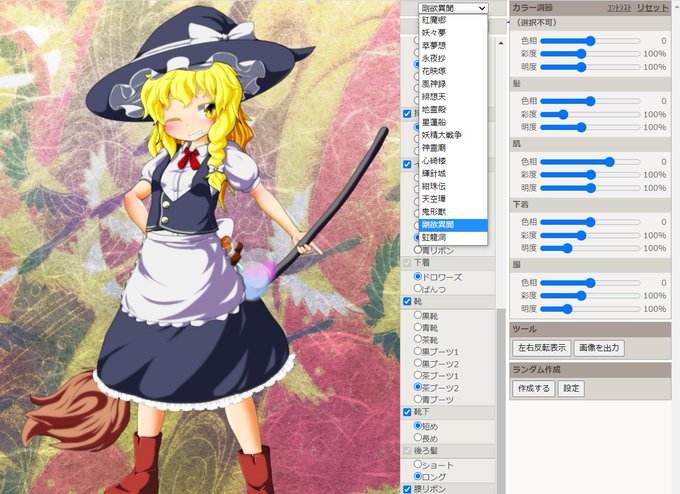Select the 黒靴 radio option
The image size is (680, 494).
point(418,315)
